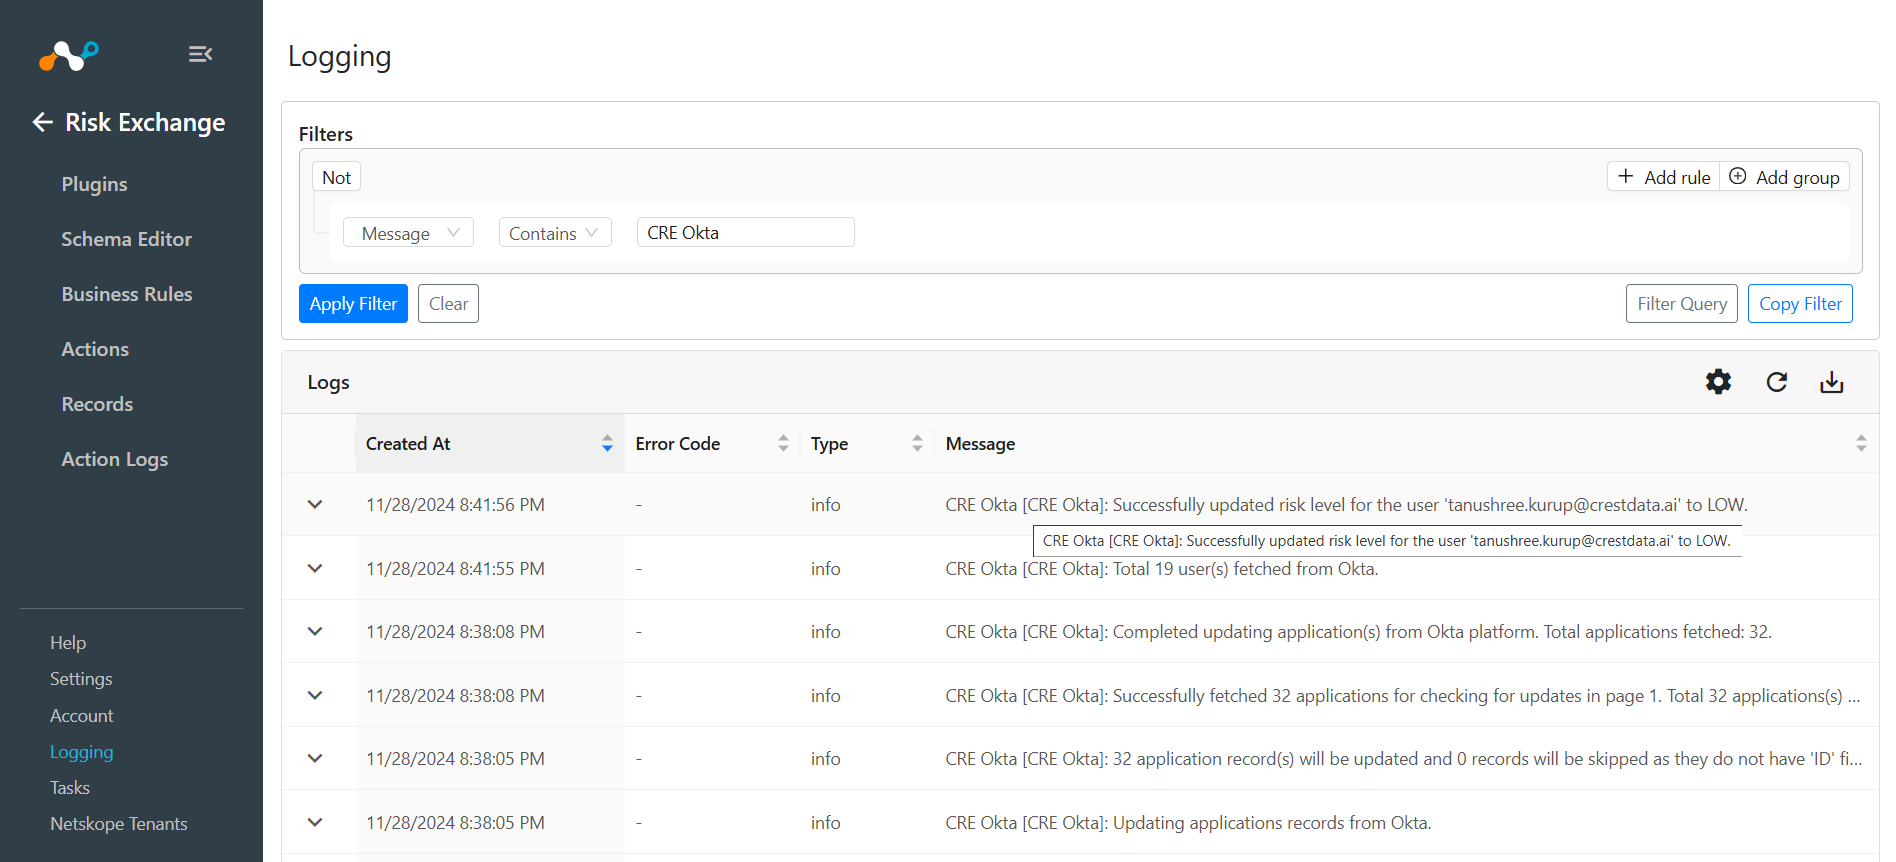The image size is (1896, 862).
Task: Open the Actions section
Action: (95, 349)
